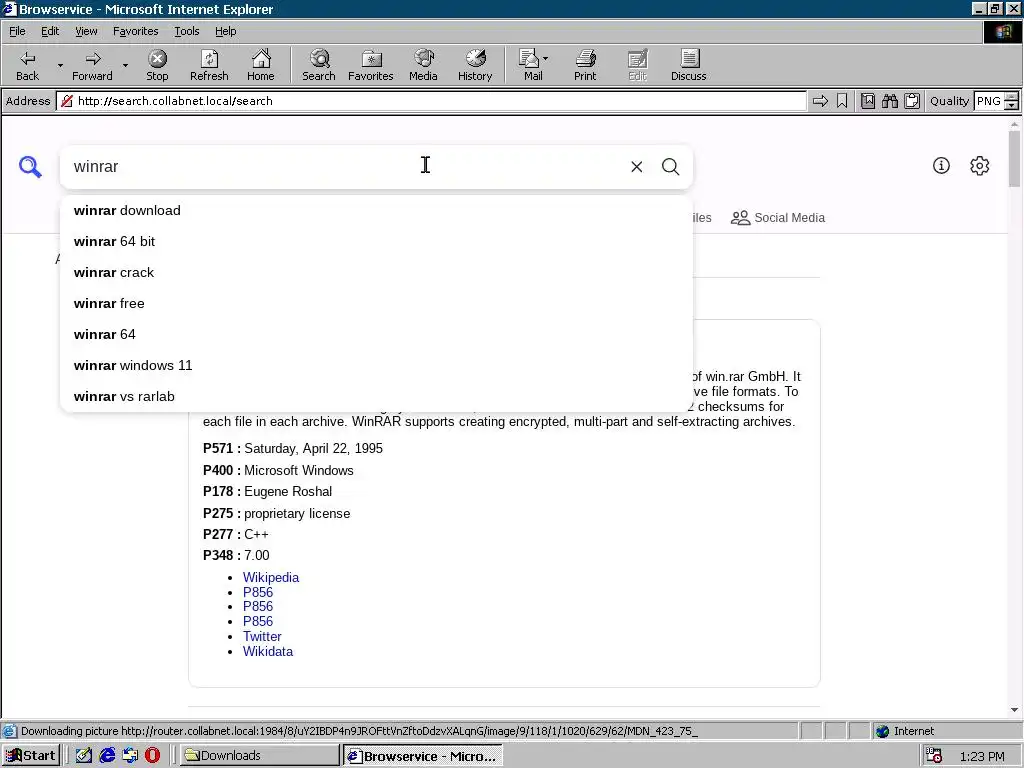Screen dimensions: 1024x768
Task: Open the File menu
Action: (x=17, y=31)
